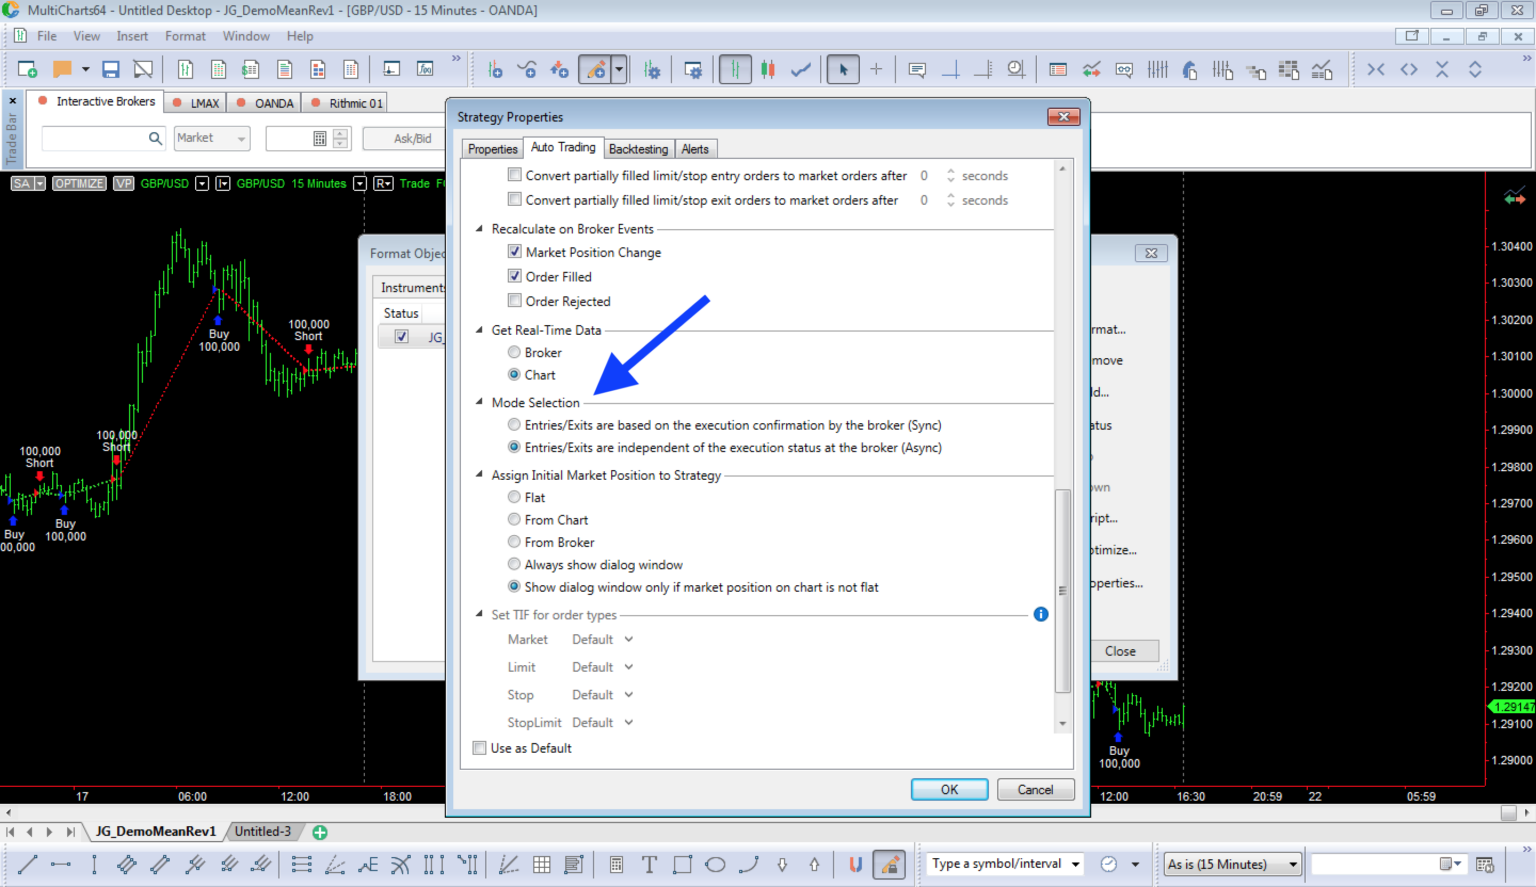This screenshot has width=1536, height=887.
Task: Select the Text drawing tool
Action: pos(648,863)
